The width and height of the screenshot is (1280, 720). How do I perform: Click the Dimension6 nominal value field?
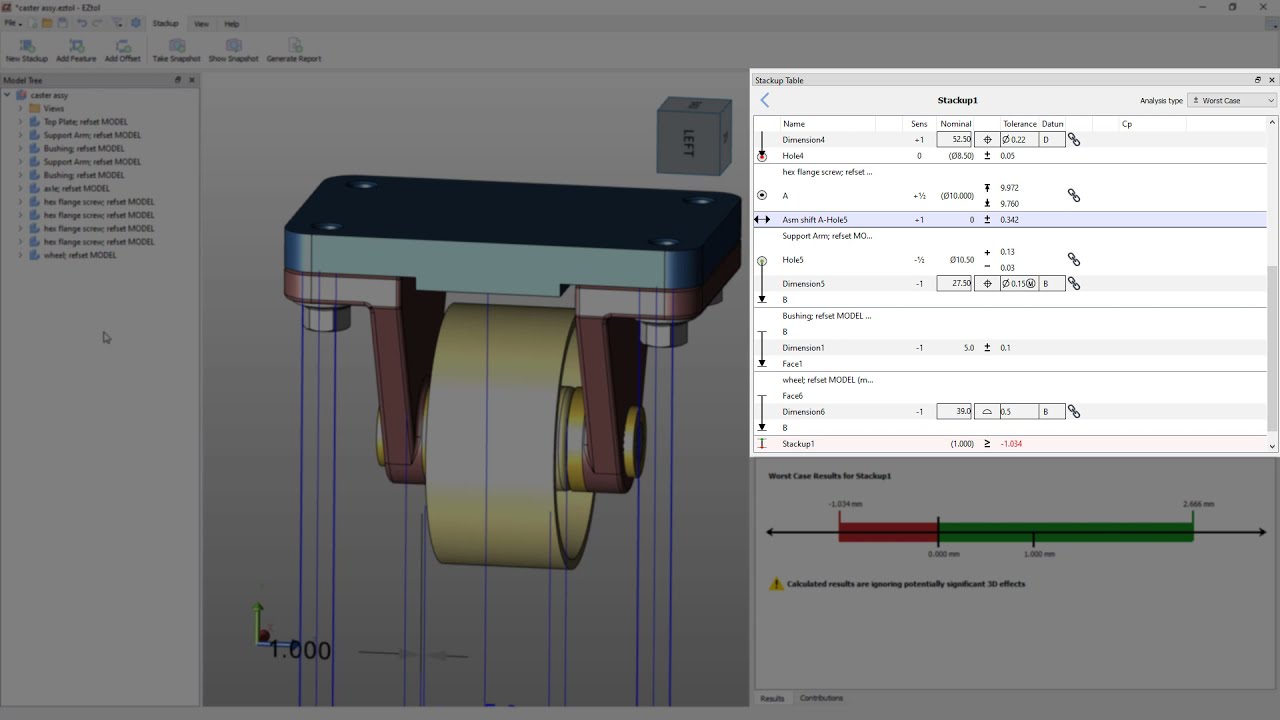click(955, 412)
